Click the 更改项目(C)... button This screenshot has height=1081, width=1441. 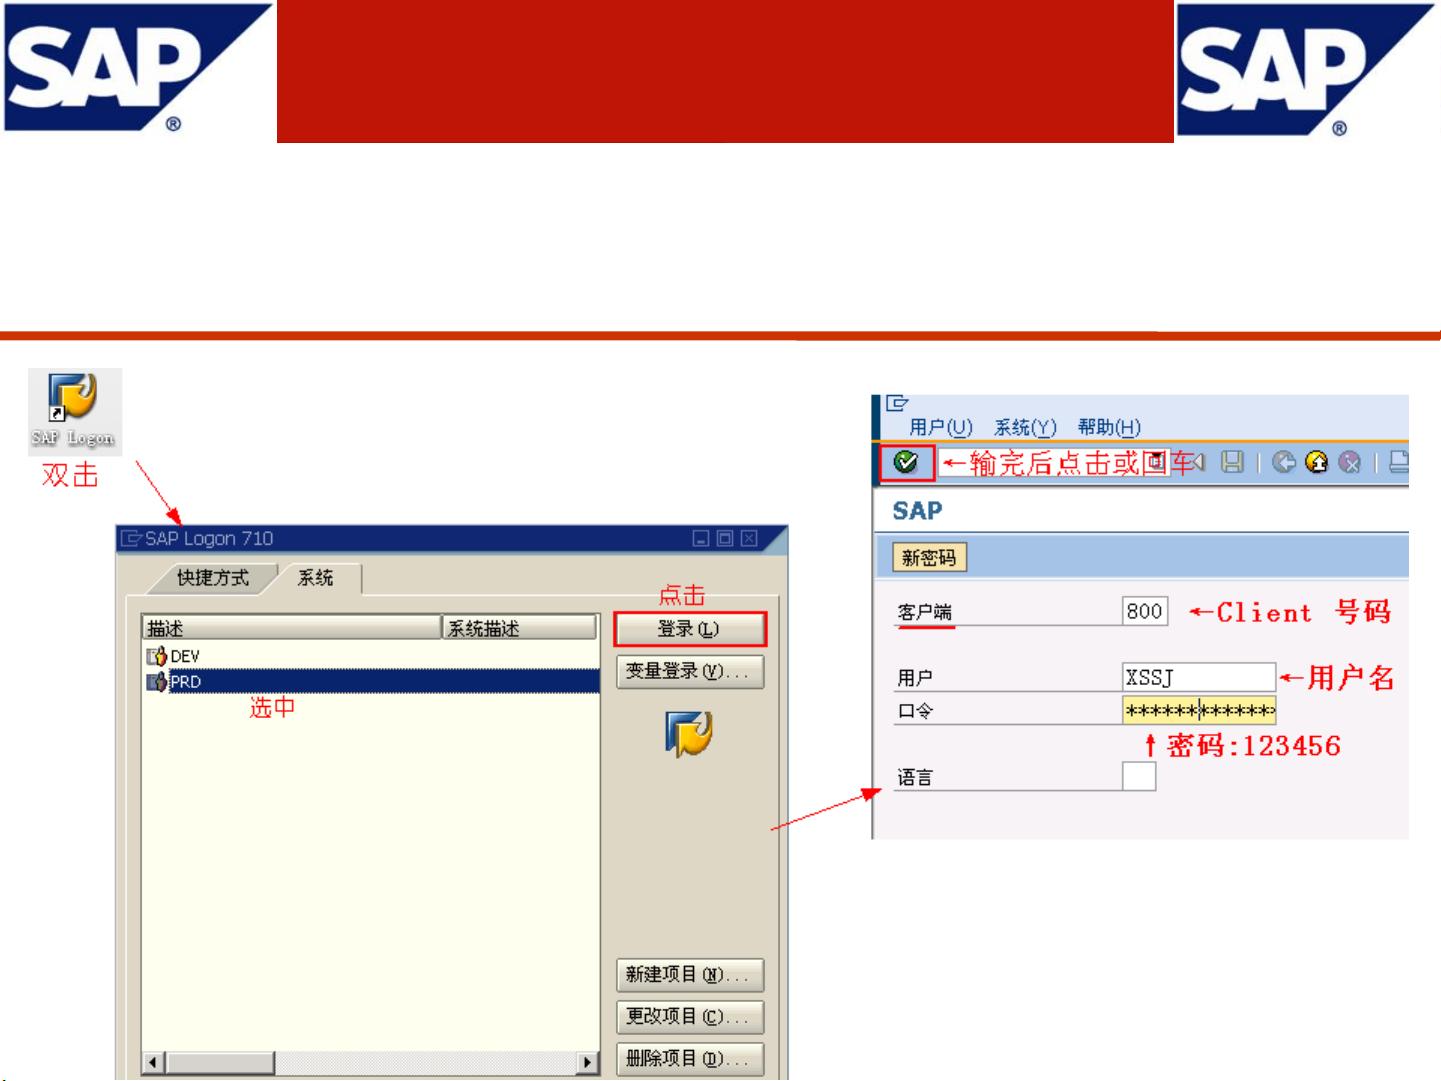(689, 1016)
